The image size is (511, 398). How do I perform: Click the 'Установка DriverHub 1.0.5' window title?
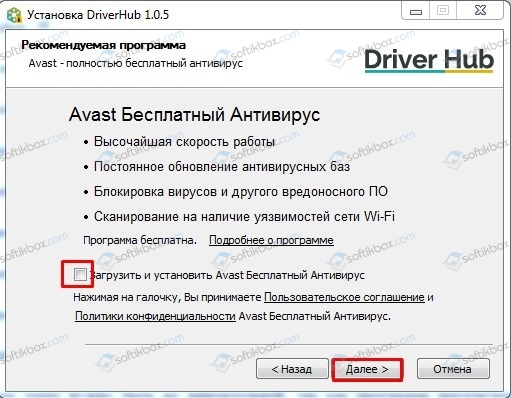click(98, 15)
